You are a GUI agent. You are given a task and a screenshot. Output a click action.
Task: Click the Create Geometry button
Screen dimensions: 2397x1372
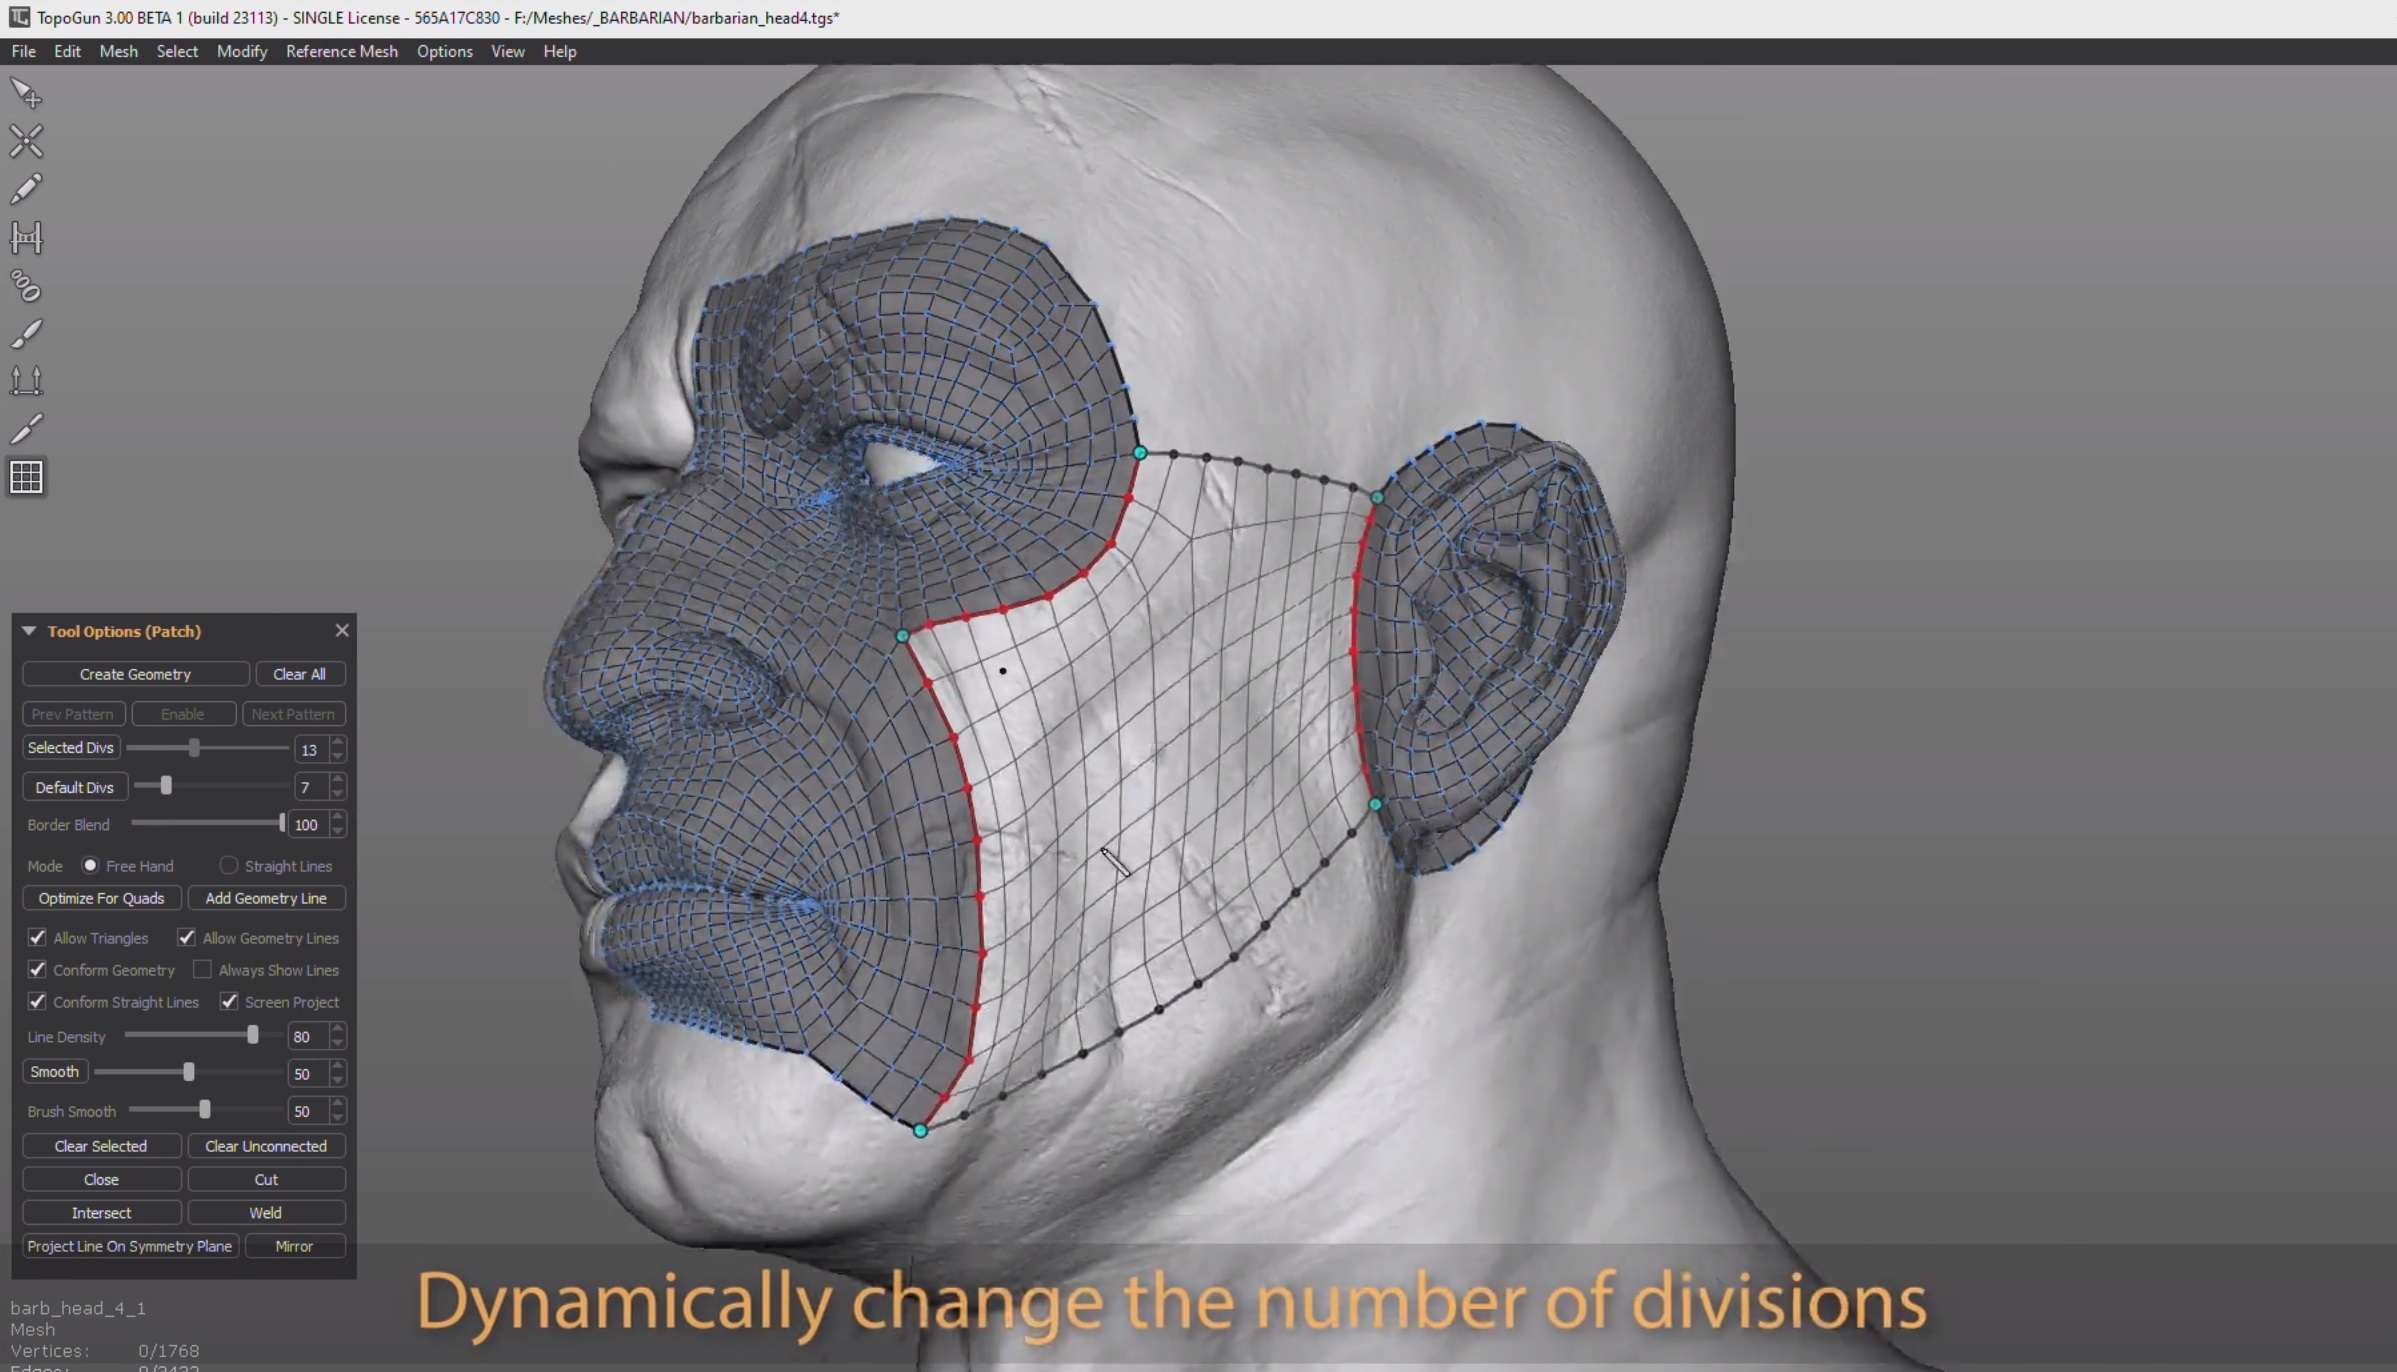click(x=135, y=674)
